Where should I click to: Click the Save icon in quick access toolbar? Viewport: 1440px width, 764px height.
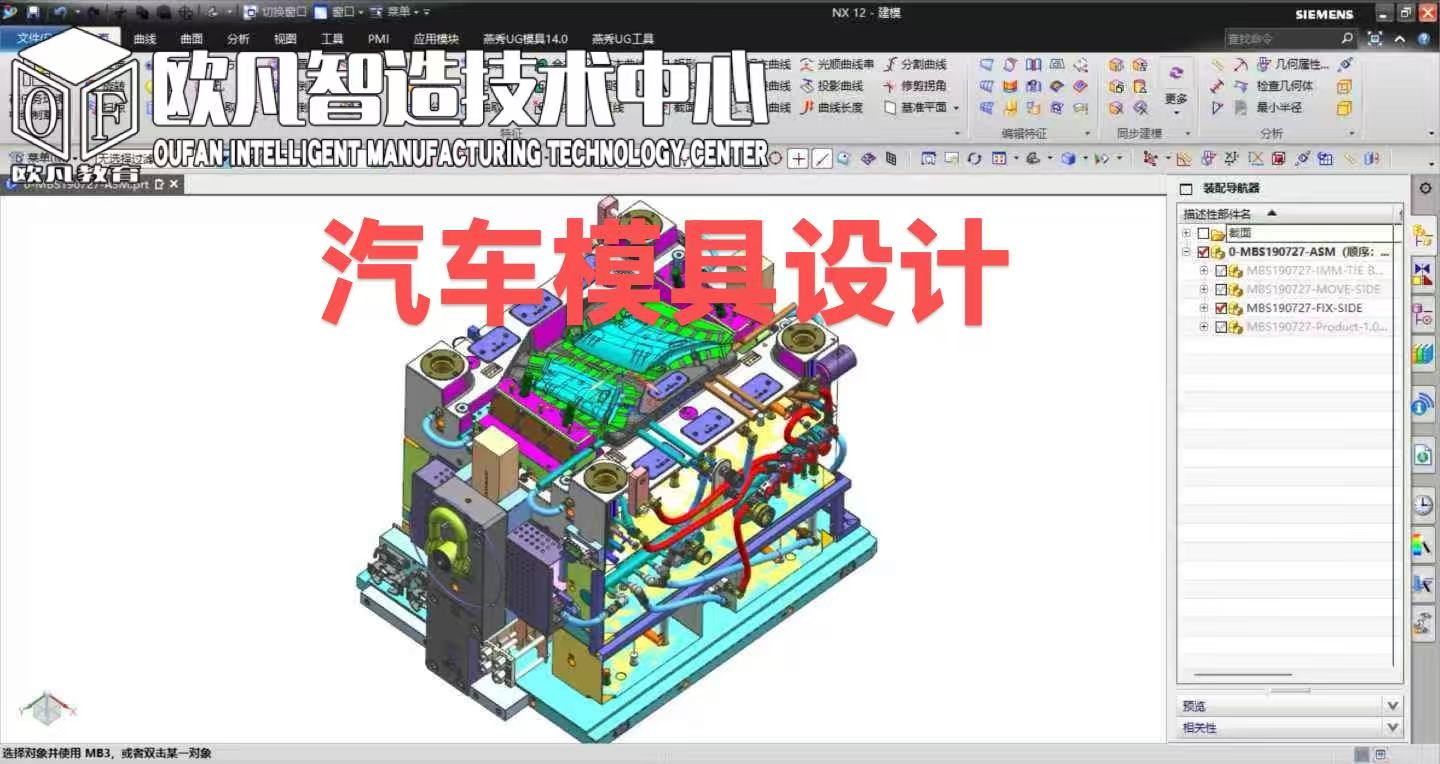33,13
